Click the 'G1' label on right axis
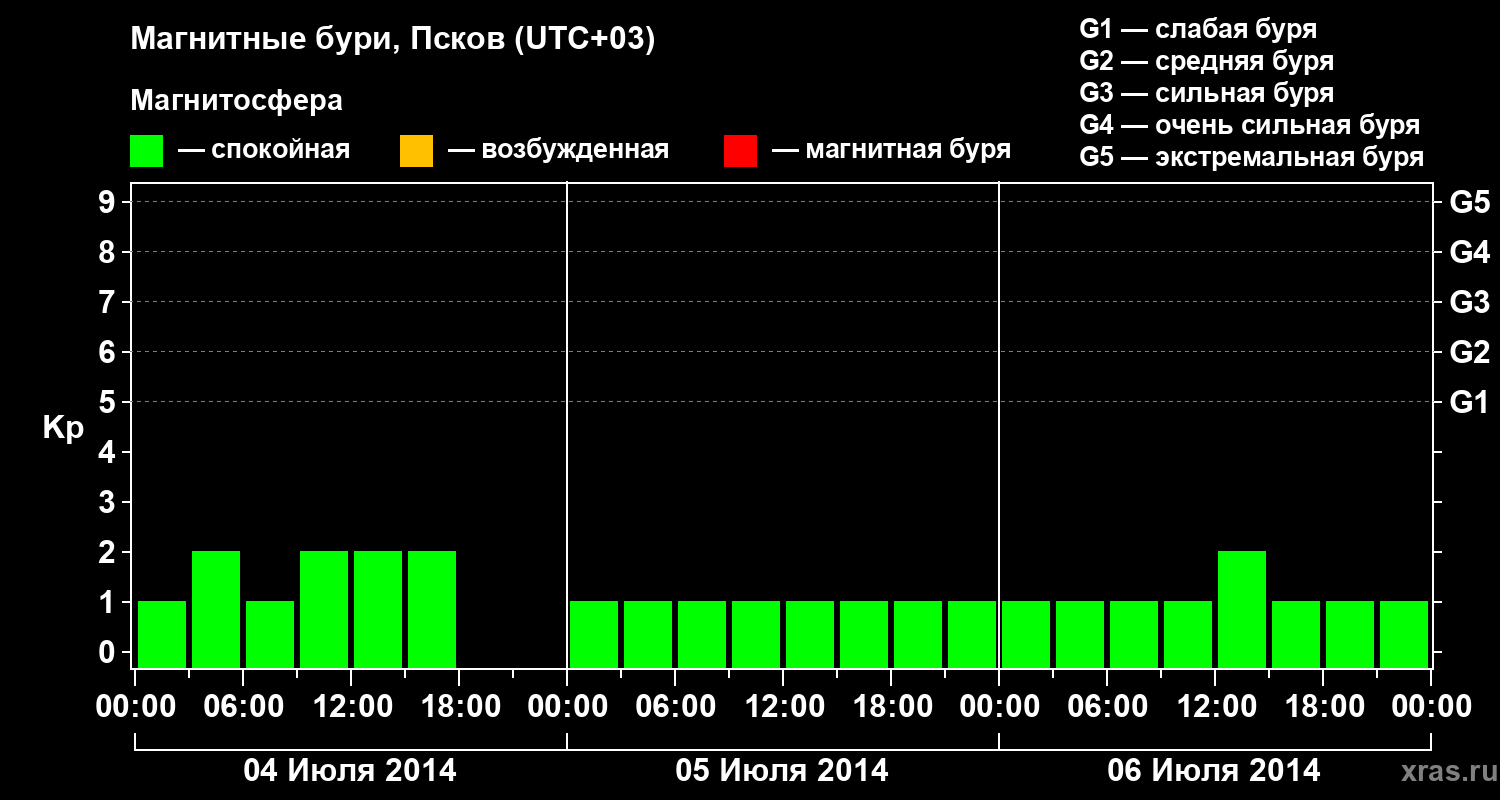This screenshot has height=800, width=1500. (x=1470, y=402)
